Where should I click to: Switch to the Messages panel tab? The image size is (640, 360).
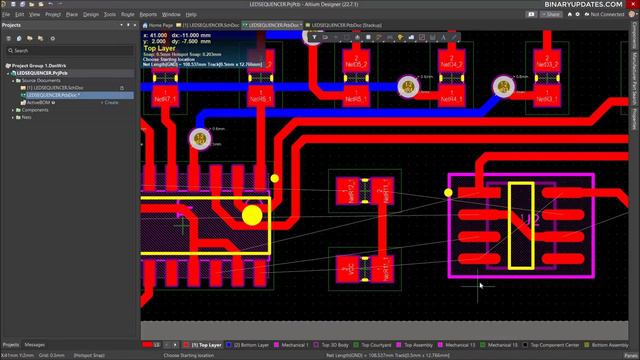click(x=34, y=345)
